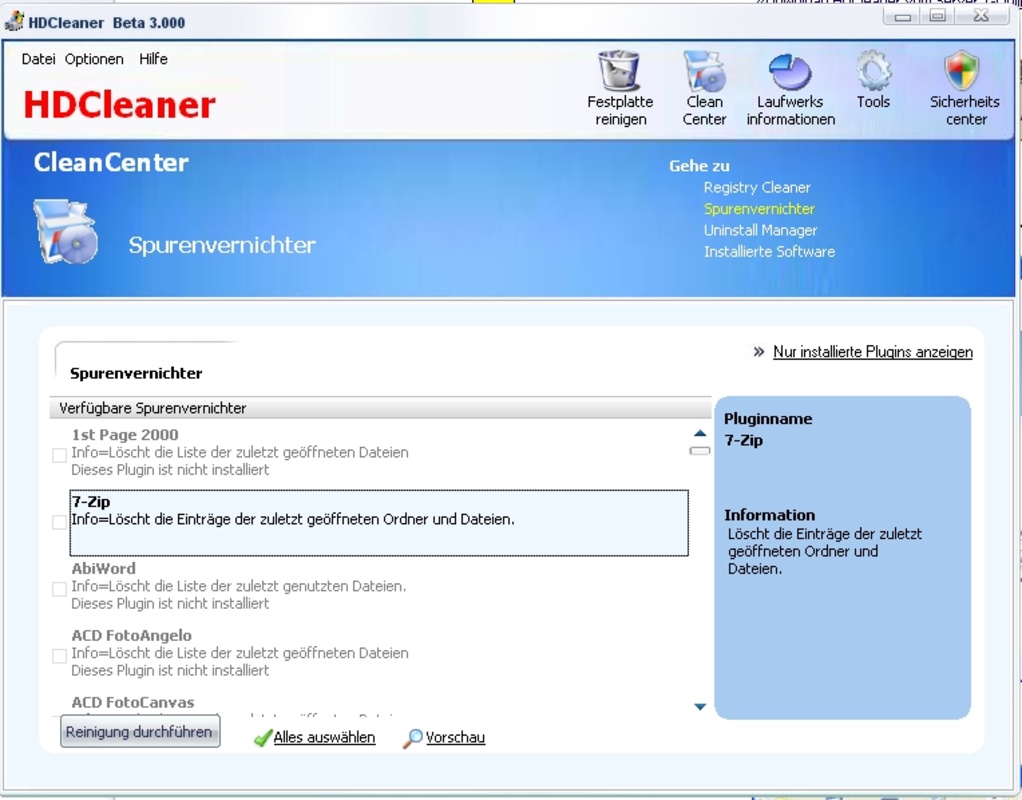Select the Spurenvernichter tab header
The image size is (1022, 800).
pyautogui.click(x=136, y=374)
